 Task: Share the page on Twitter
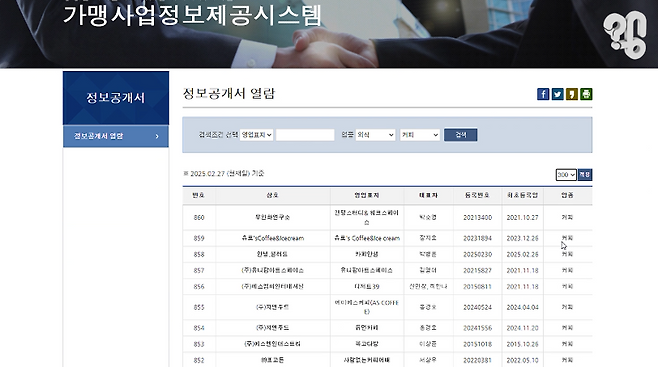557,94
